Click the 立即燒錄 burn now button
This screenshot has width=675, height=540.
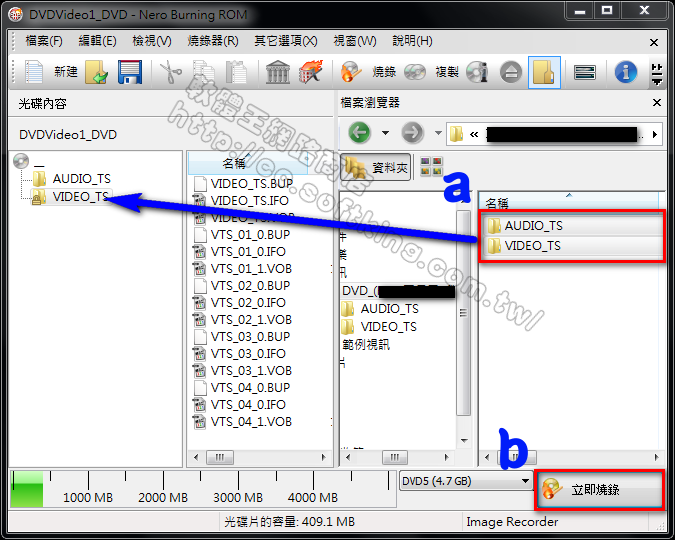pos(598,490)
